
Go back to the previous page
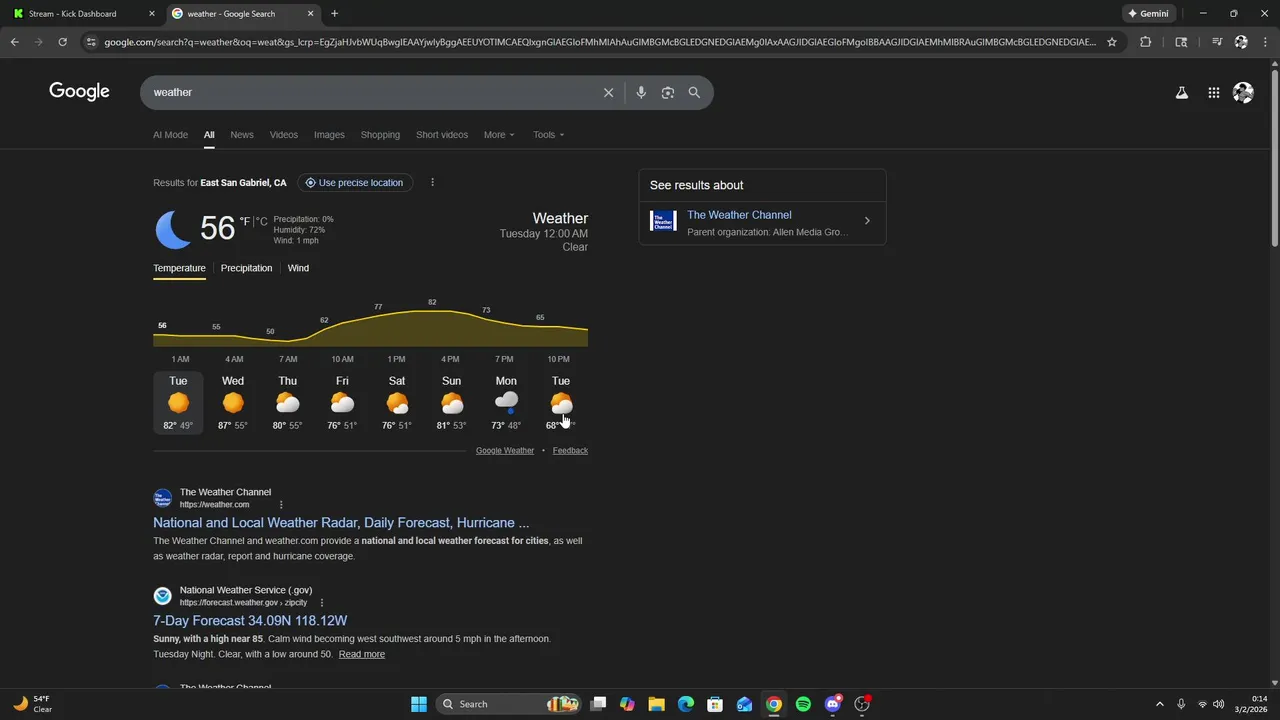[x=14, y=42]
